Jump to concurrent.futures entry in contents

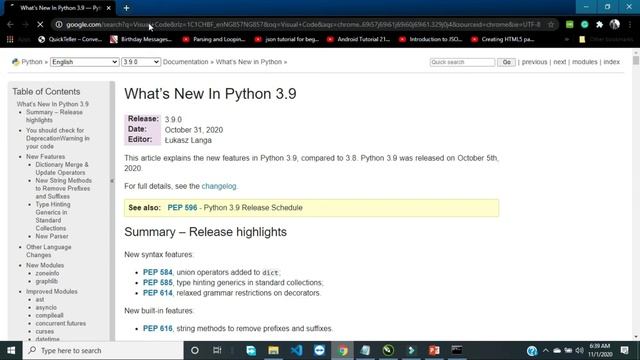click(60, 323)
